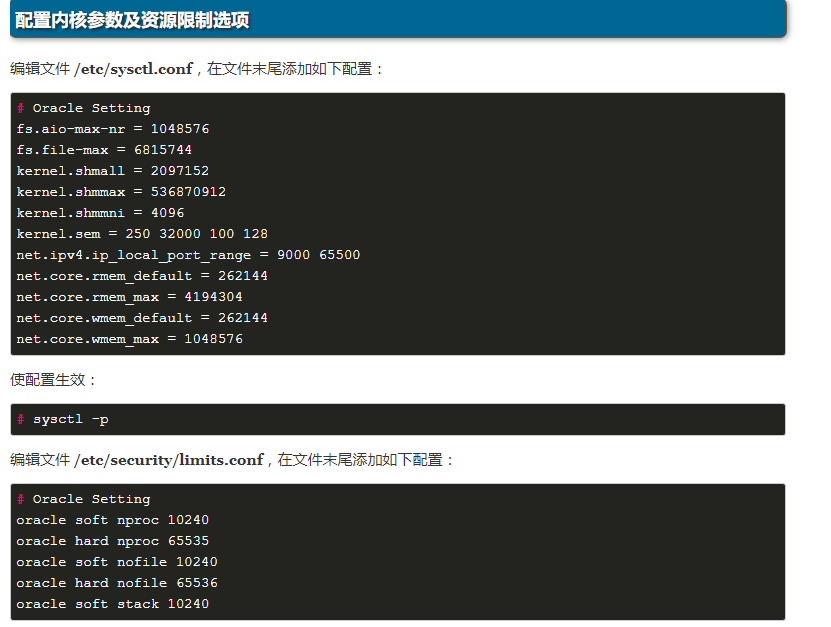
Task: Click the line kernel.sem = 250 32000 100 128
Action: click(x=142, y=234)
